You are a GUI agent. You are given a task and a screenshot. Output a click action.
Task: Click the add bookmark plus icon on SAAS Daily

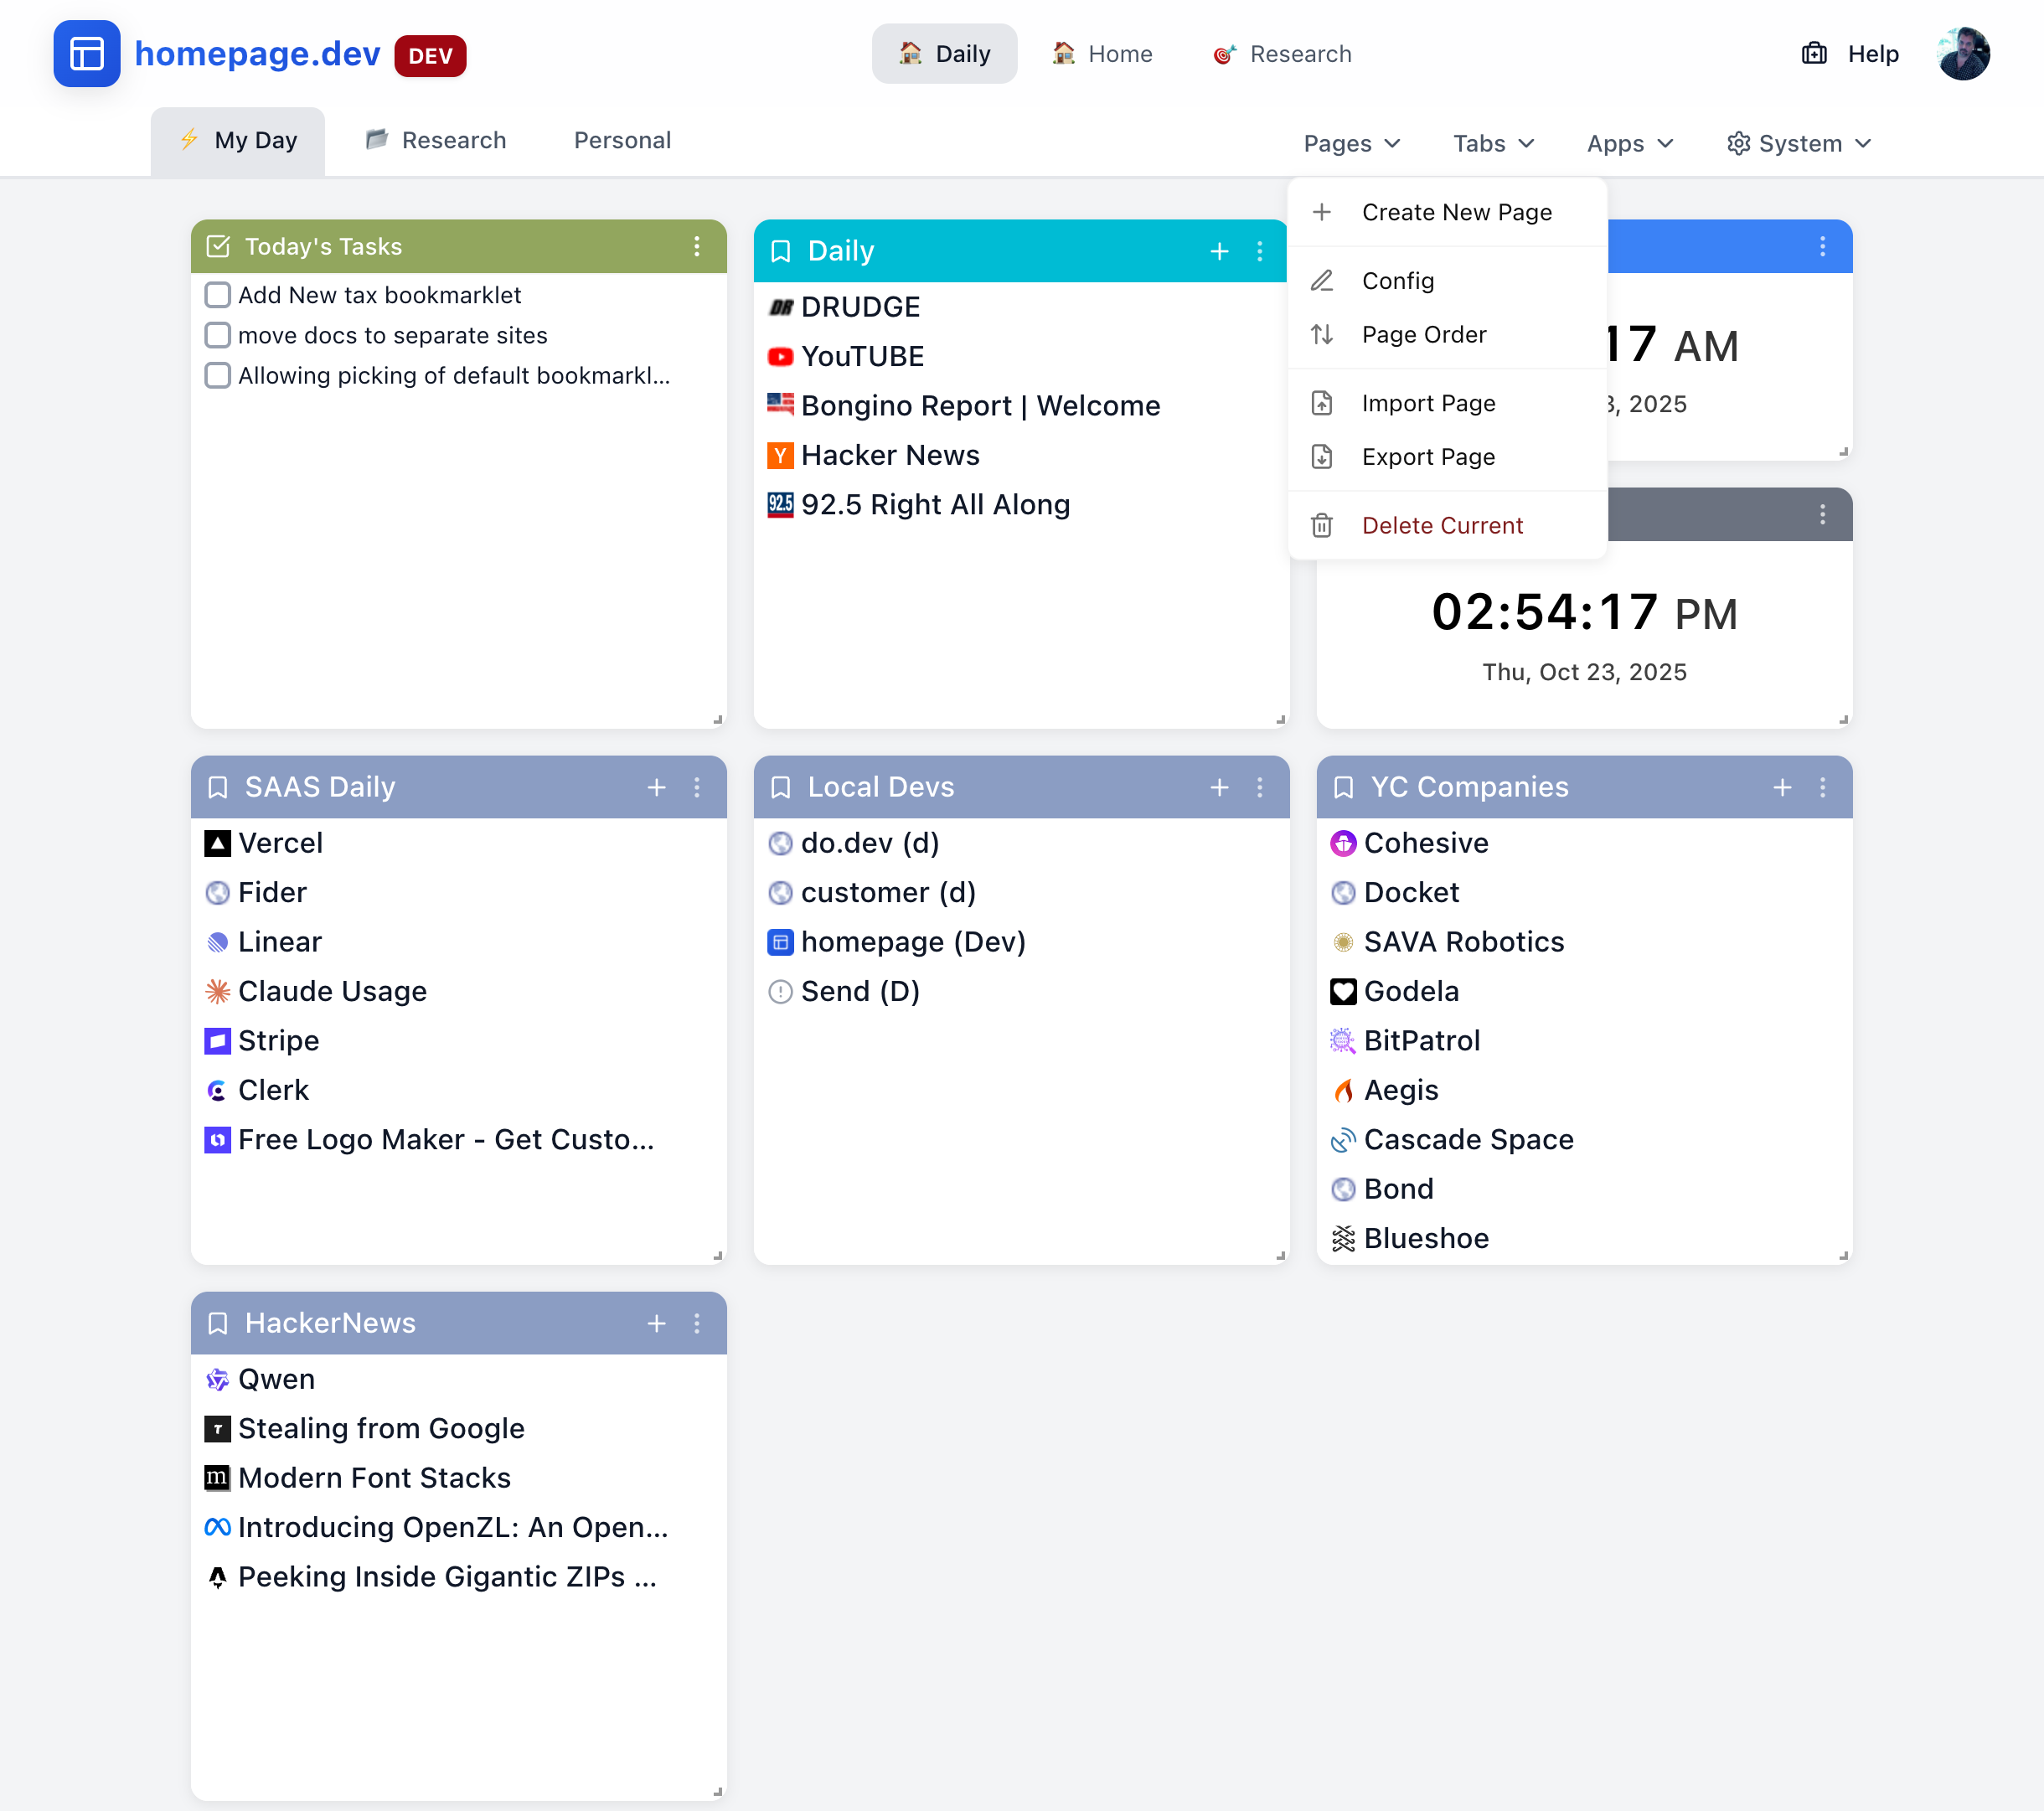tap(657, 788)
